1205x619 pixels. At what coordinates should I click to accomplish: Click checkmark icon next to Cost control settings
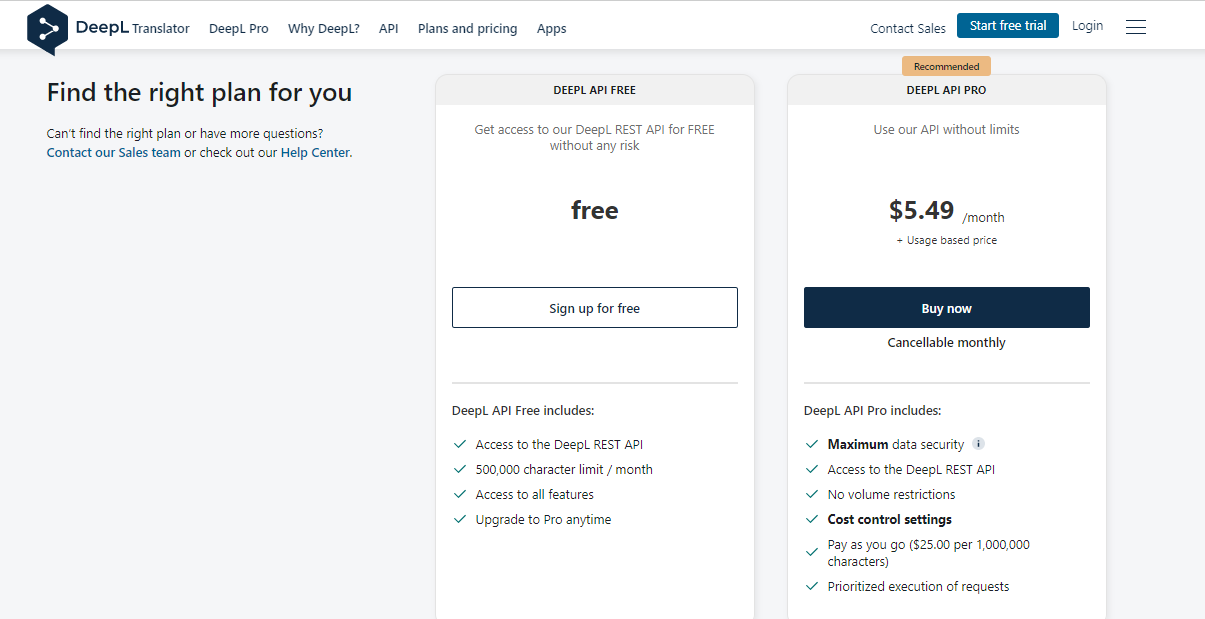(x=812, y=520)
